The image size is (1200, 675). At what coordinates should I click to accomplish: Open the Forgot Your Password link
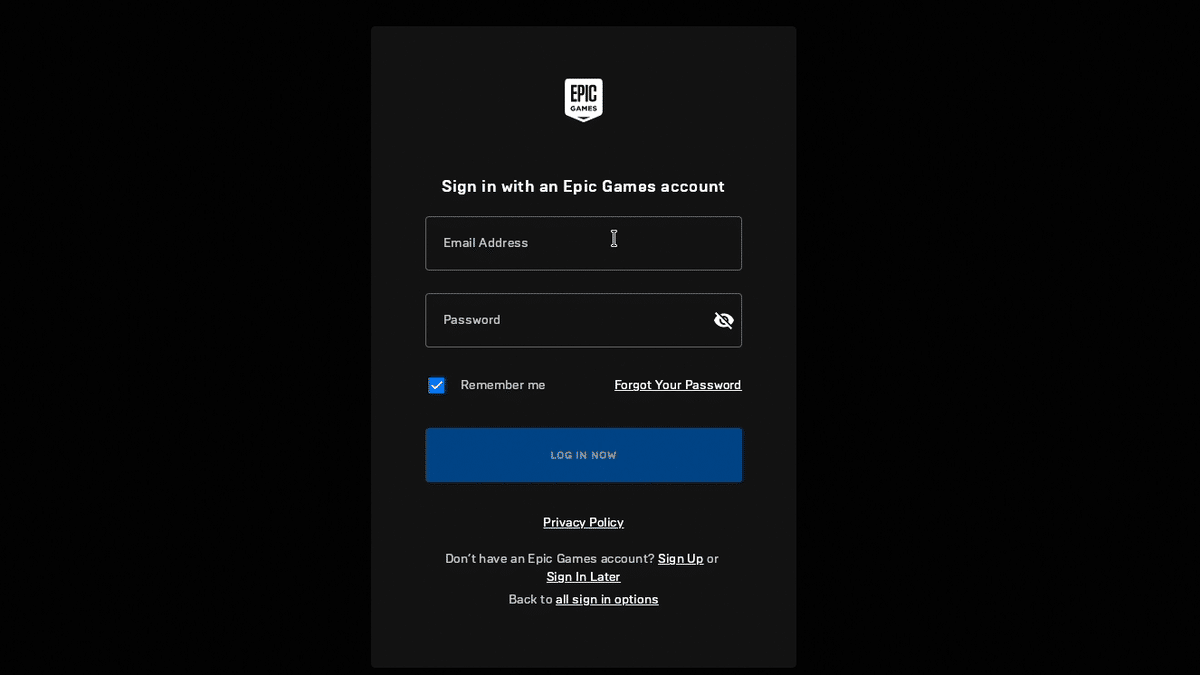pos(678,385)
